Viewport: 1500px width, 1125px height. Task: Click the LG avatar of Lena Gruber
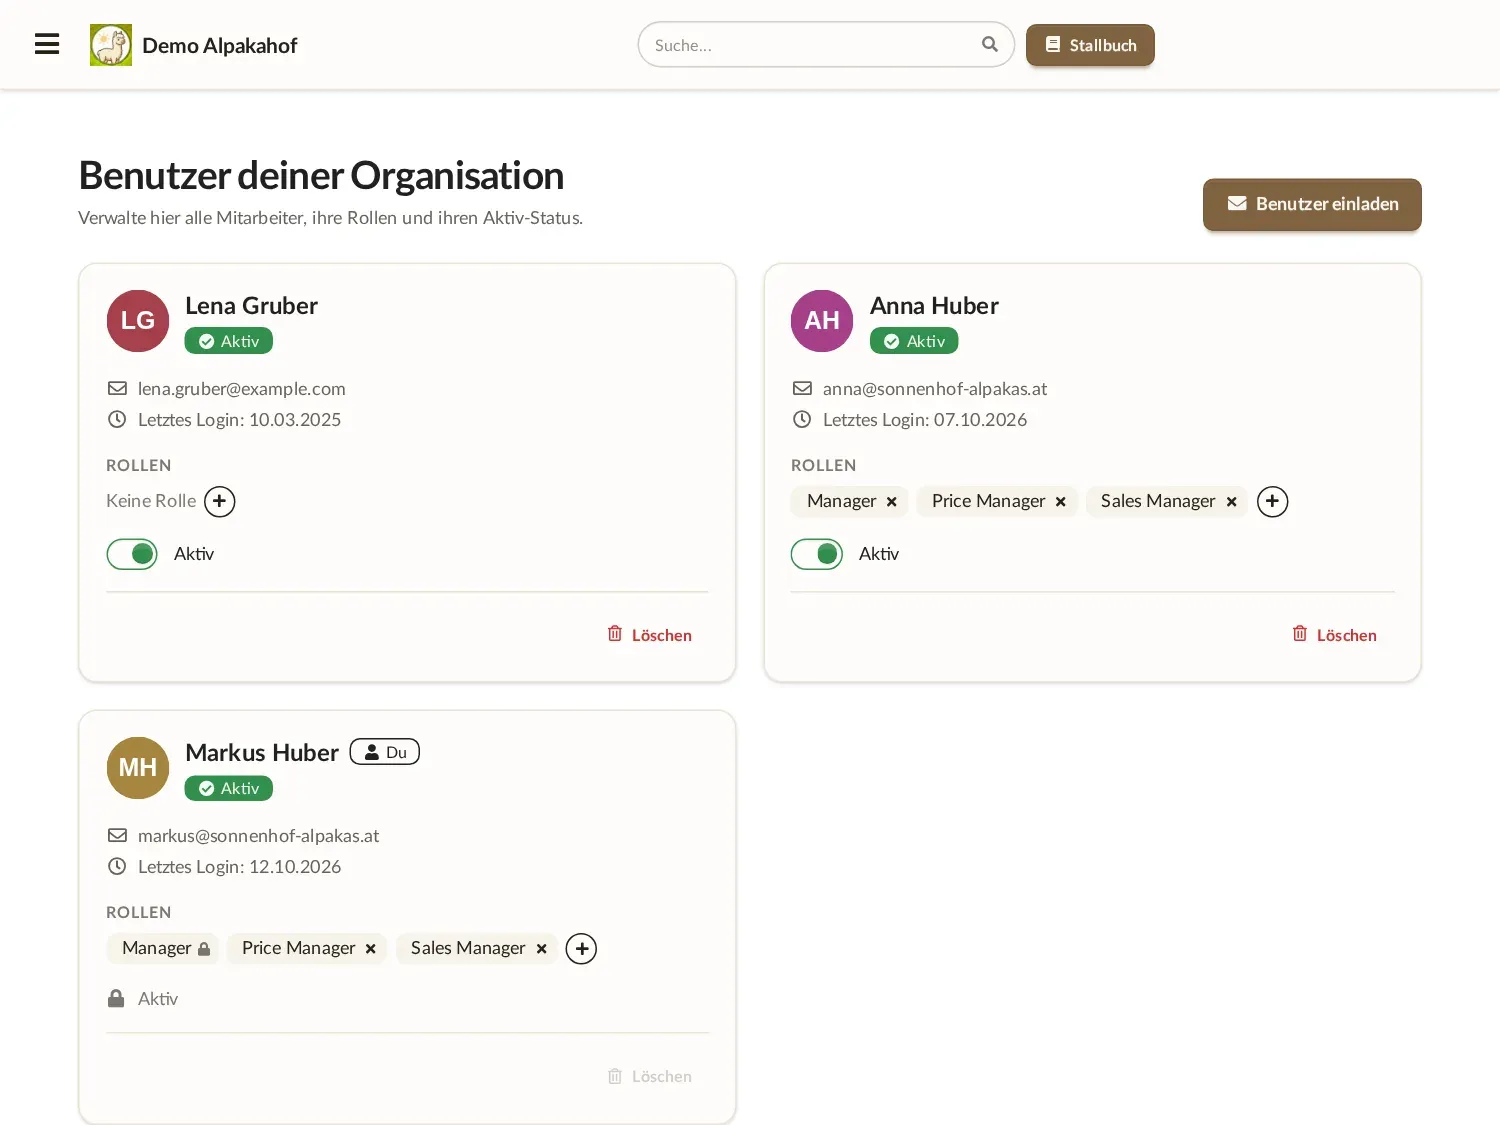tap(138, 321)
